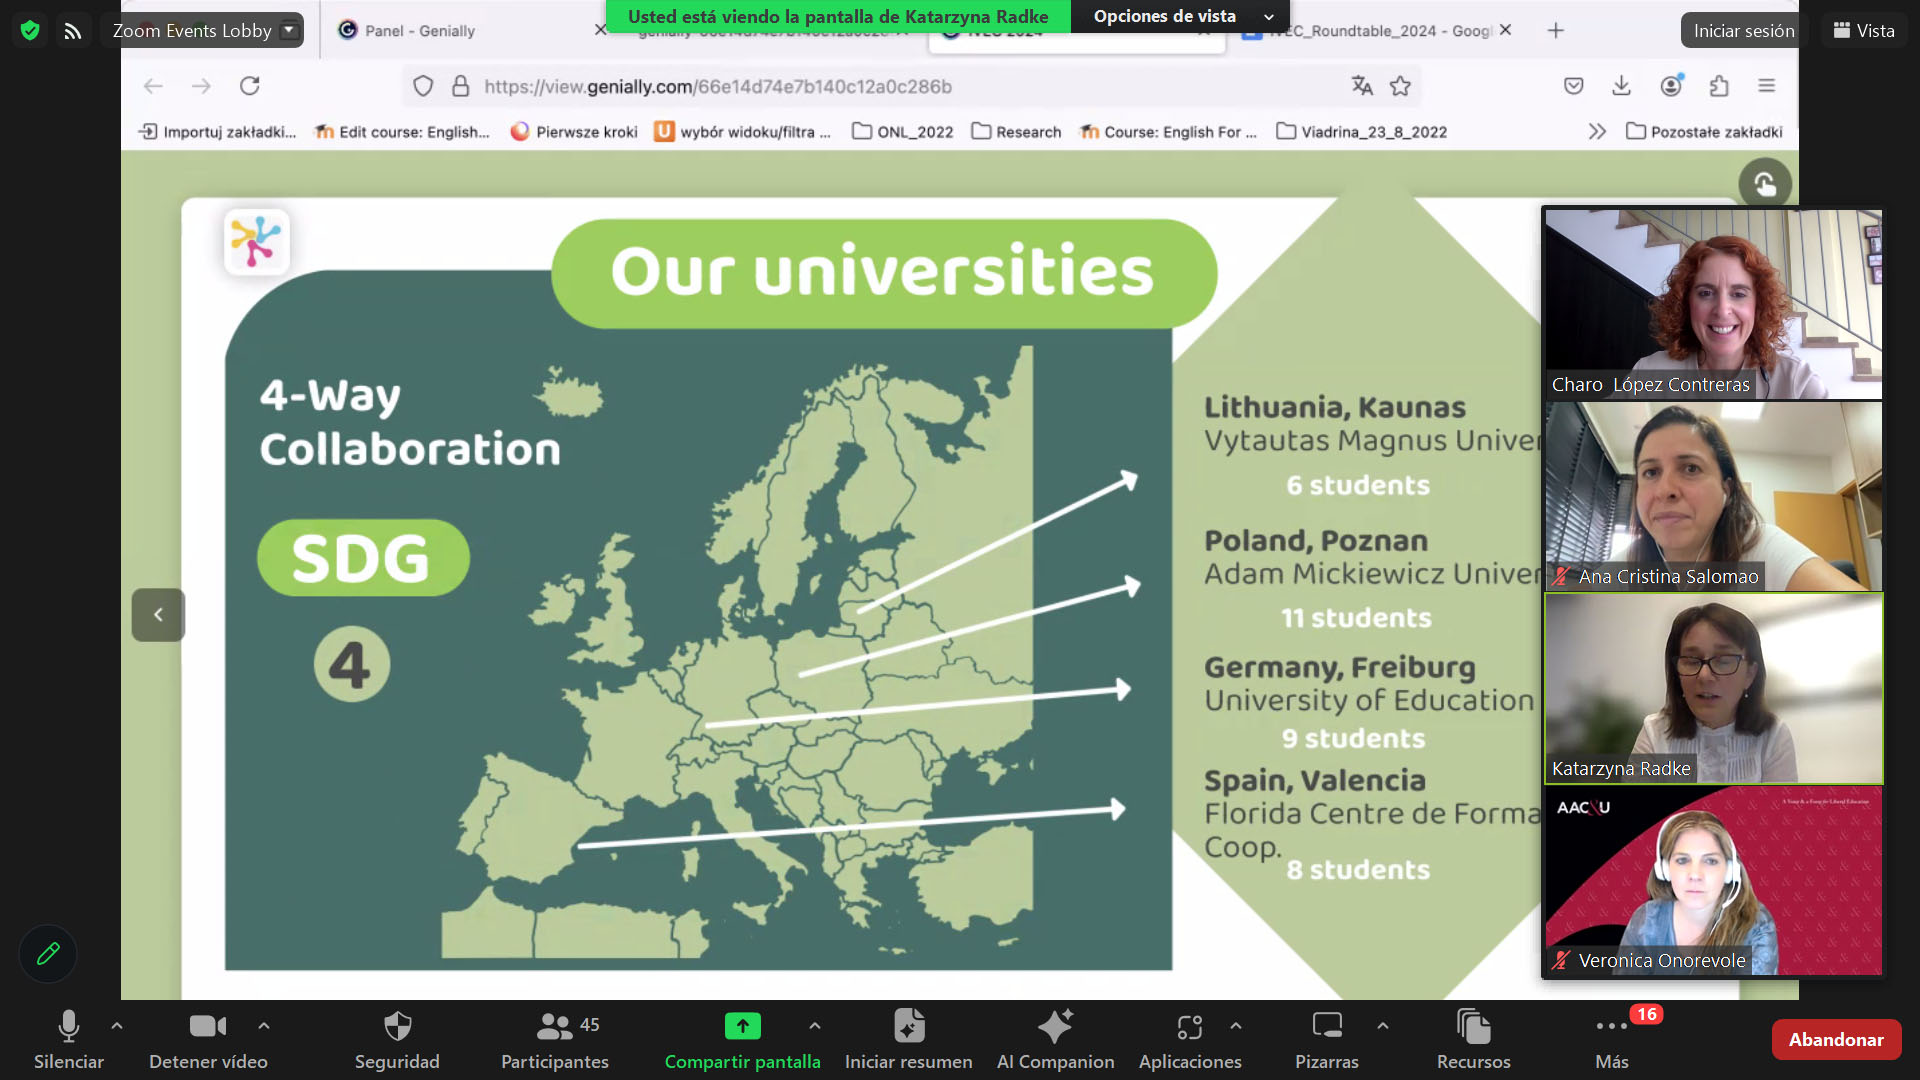The width and height of the screenshot is (1920, 1080).
Task: Open the Seguridad menu
Action: point(397,1040)
